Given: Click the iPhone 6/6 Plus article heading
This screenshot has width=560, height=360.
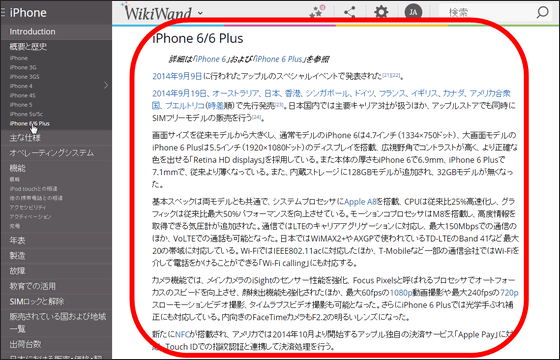Looking at the screenshot, I should pyautogui.click(x=198, y=38).
